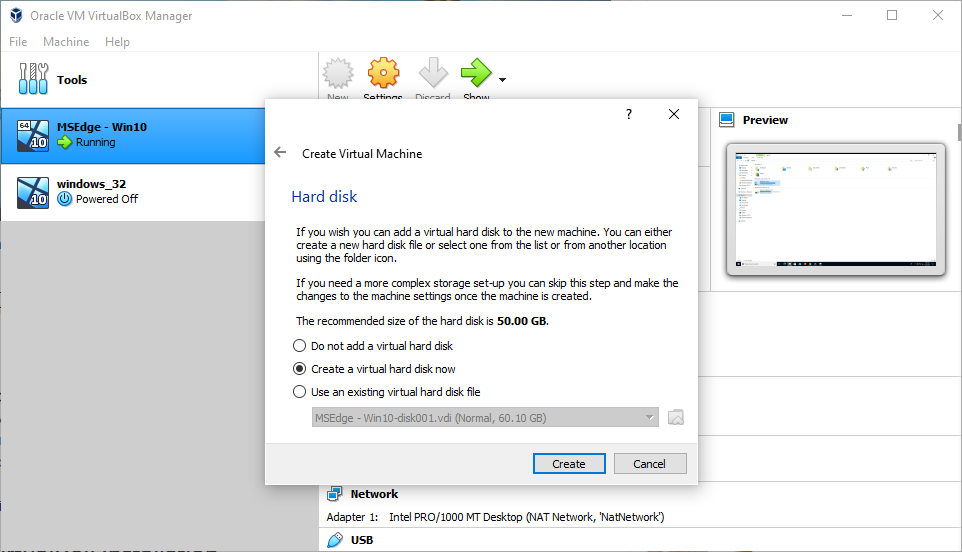962x552 pixels.
Task: Click the New machine toolbar icon
Action: tap(338, 74)
